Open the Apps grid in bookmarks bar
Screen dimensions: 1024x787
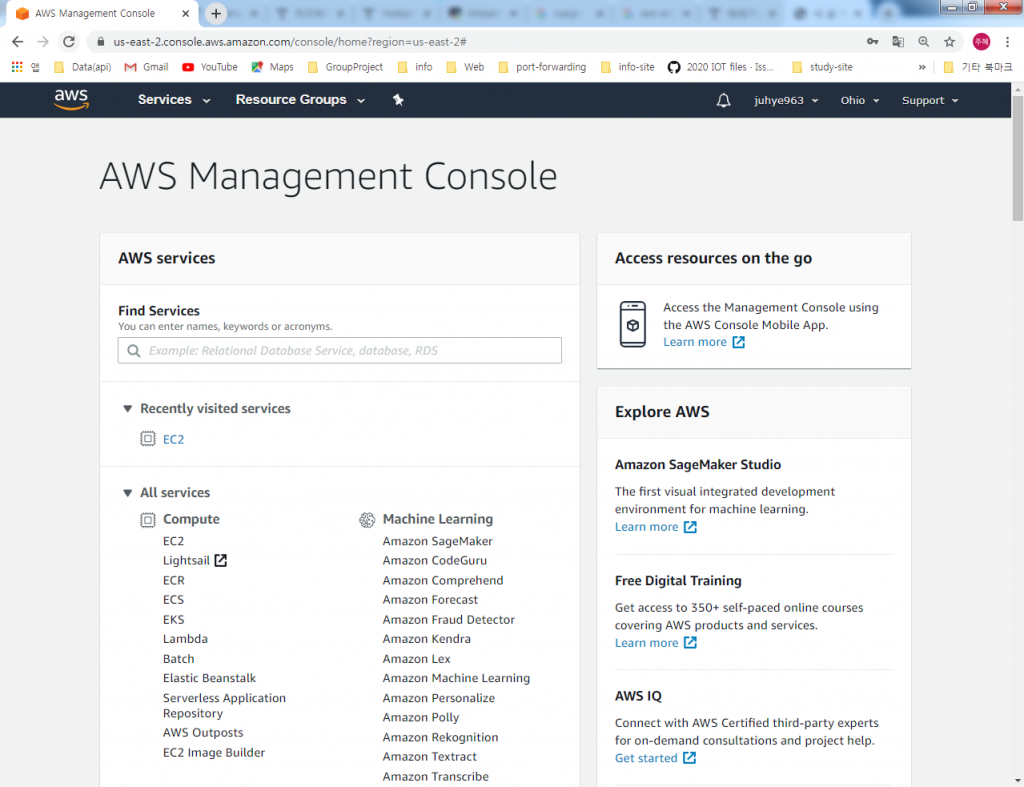pos(18,67)
